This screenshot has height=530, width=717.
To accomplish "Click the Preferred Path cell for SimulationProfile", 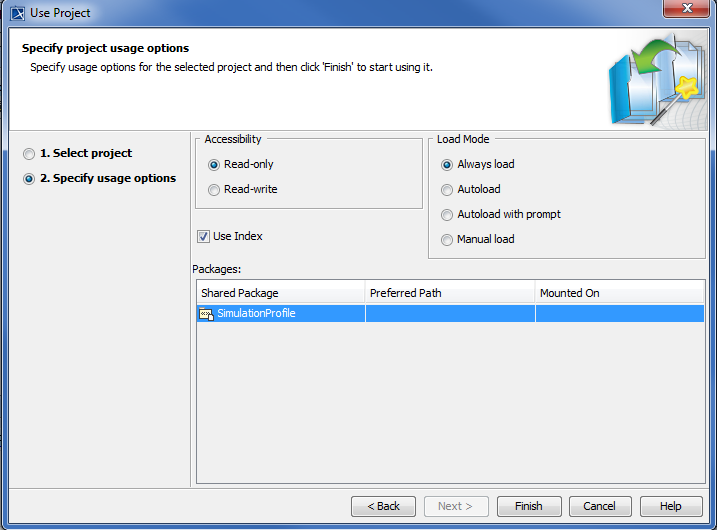I will coord(450,313).
